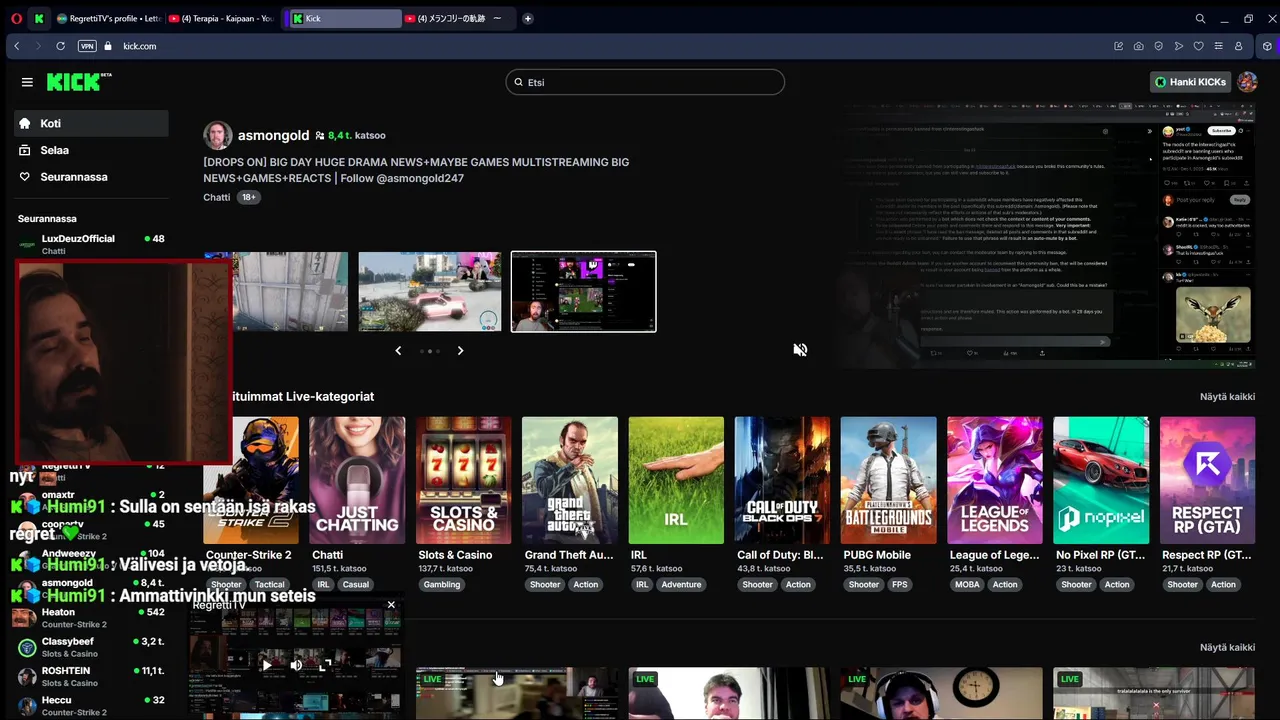Viewport: 1280px width, 720px height.
Task: Go to Koti in sidebar
Action: click(91, 123)
